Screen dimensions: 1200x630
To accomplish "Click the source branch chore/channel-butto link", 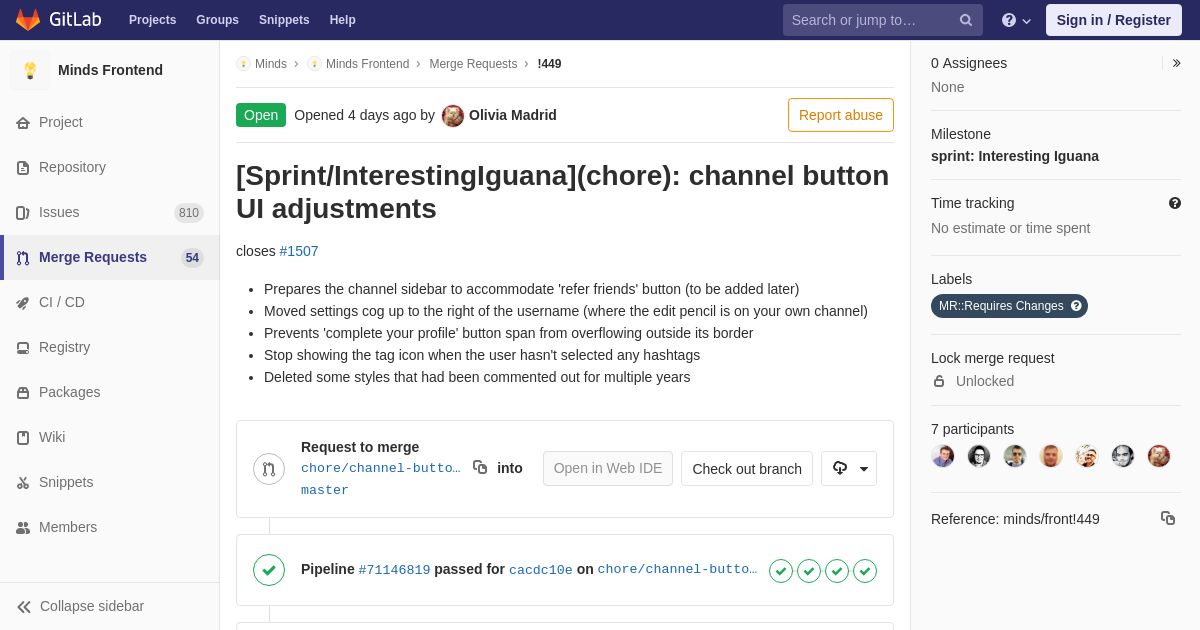I will (x=381, y=468).
